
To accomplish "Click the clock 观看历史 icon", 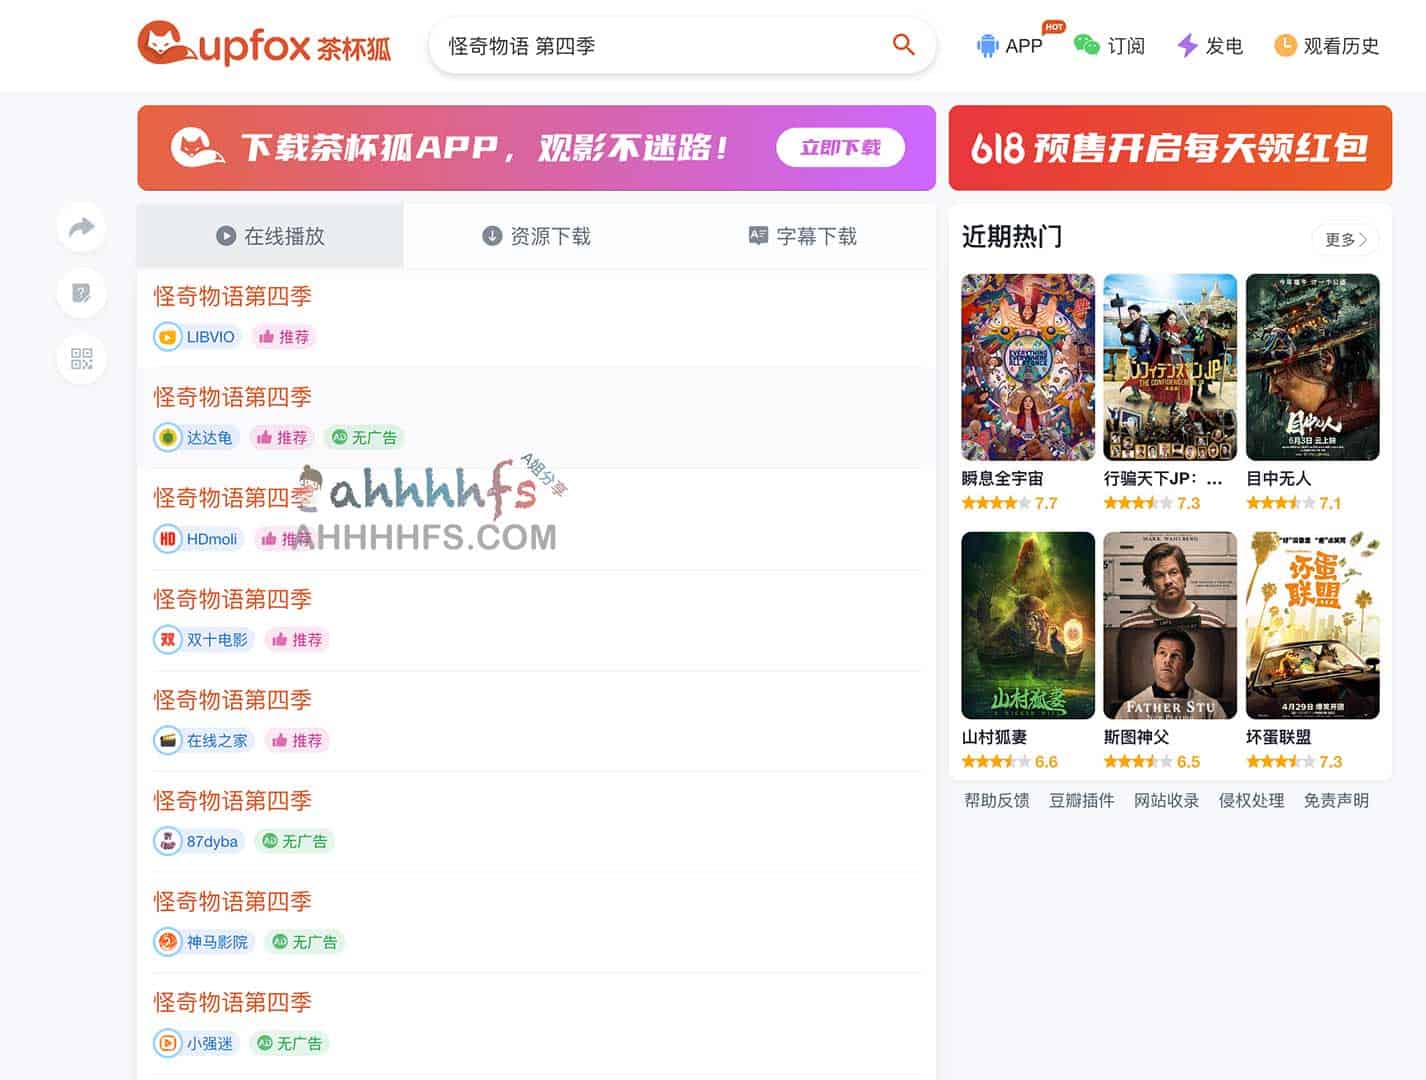I will (x=1285, y=46).
